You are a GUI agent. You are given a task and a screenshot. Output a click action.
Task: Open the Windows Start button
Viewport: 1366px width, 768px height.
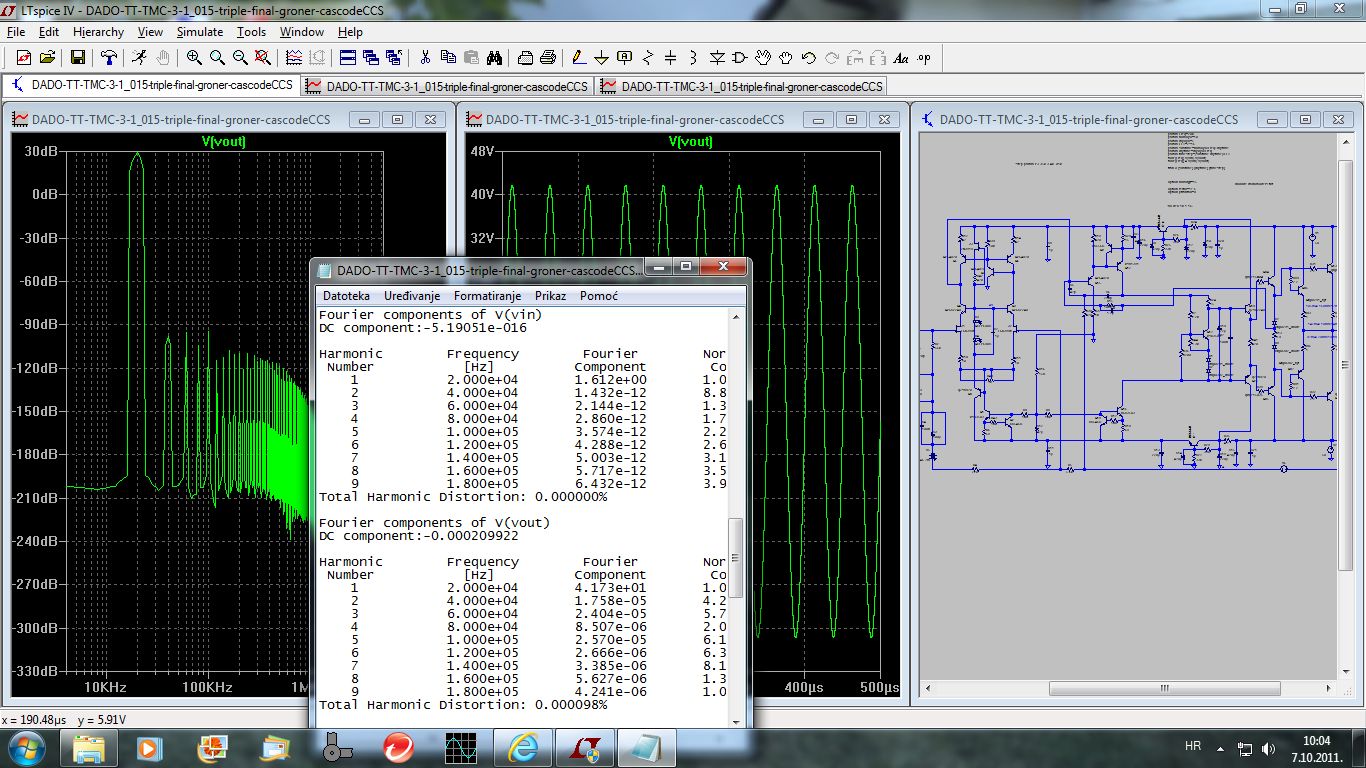[26, 747]
